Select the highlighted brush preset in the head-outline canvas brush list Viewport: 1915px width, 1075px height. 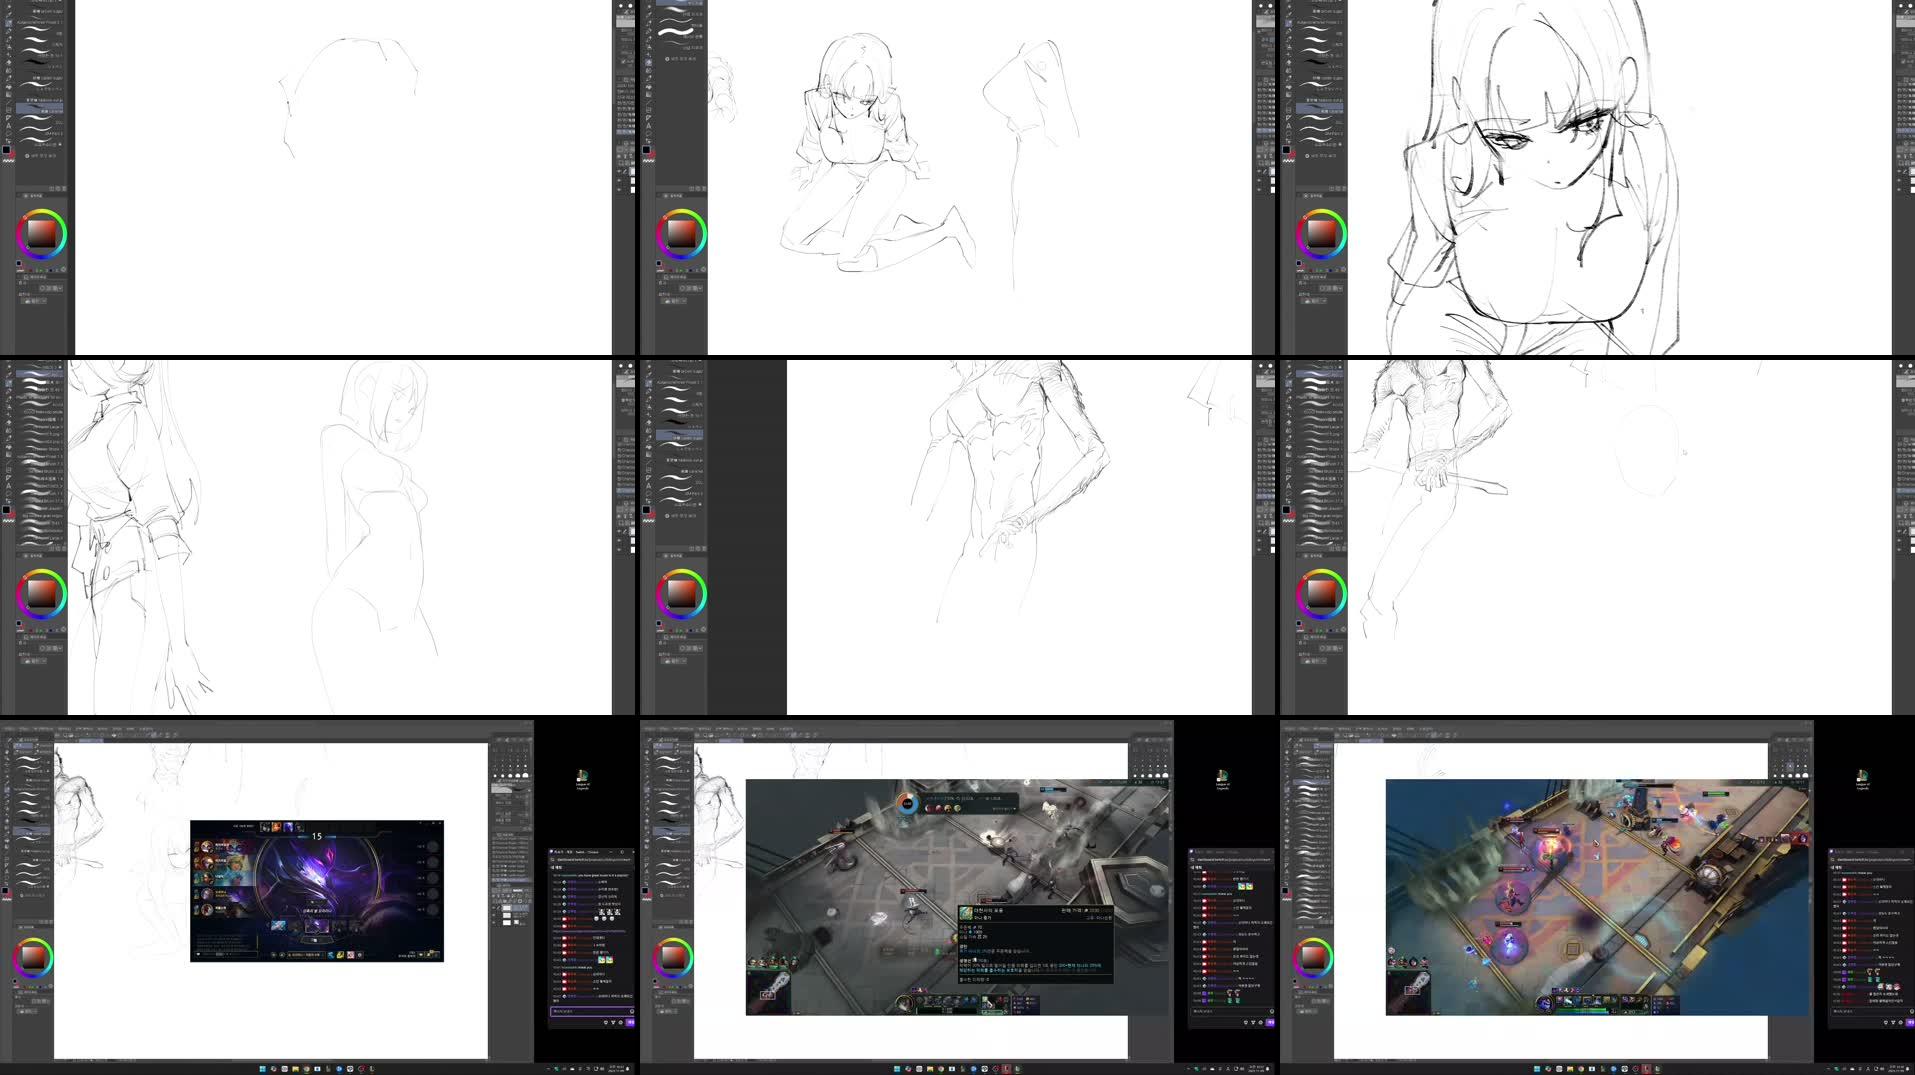(x=40, y=109)
